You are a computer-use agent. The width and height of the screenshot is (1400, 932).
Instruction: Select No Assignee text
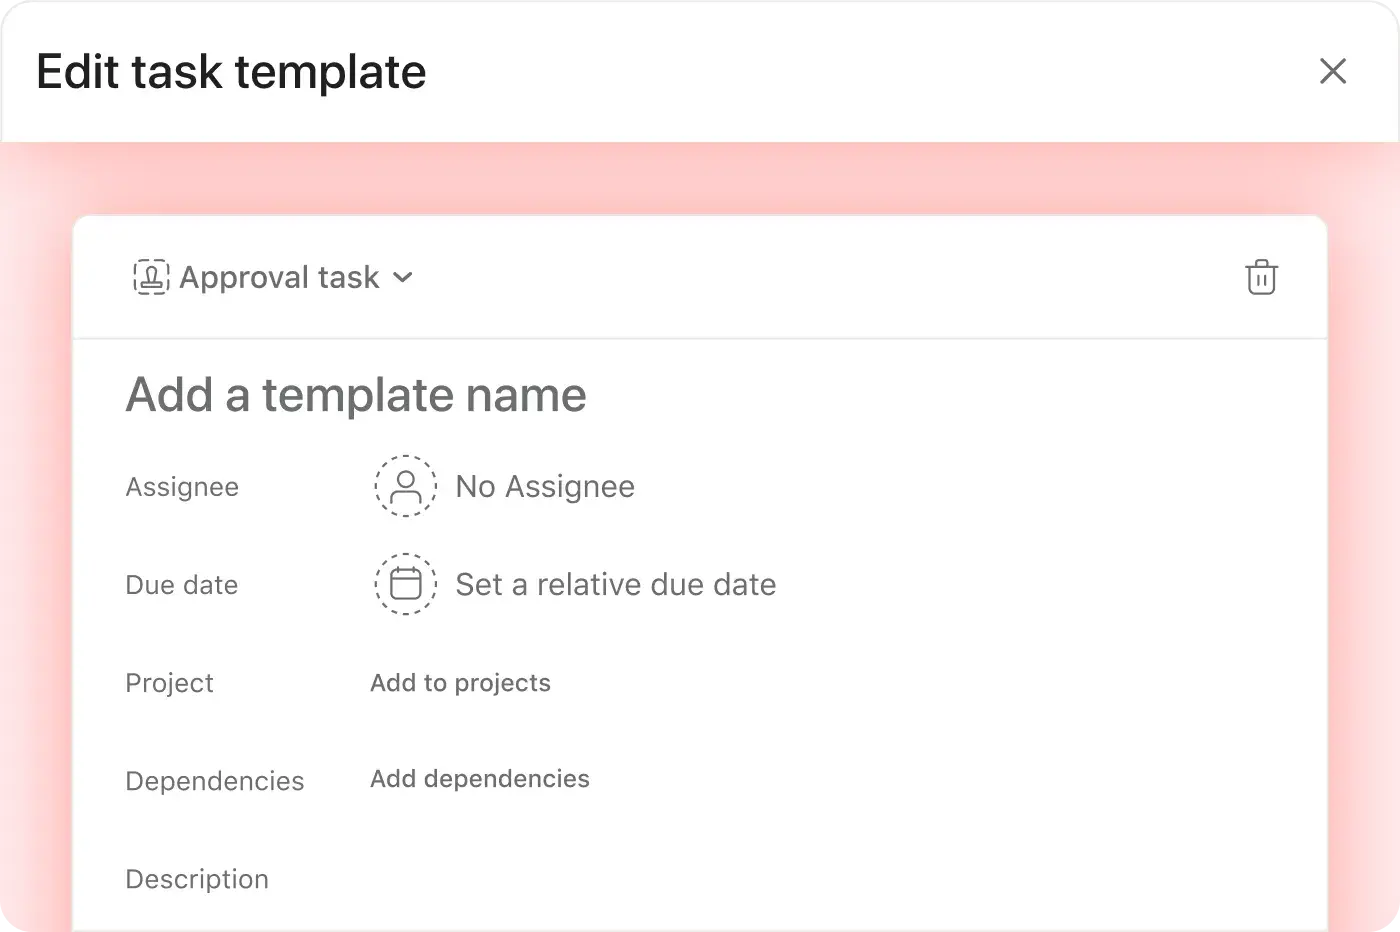point(545,486)
